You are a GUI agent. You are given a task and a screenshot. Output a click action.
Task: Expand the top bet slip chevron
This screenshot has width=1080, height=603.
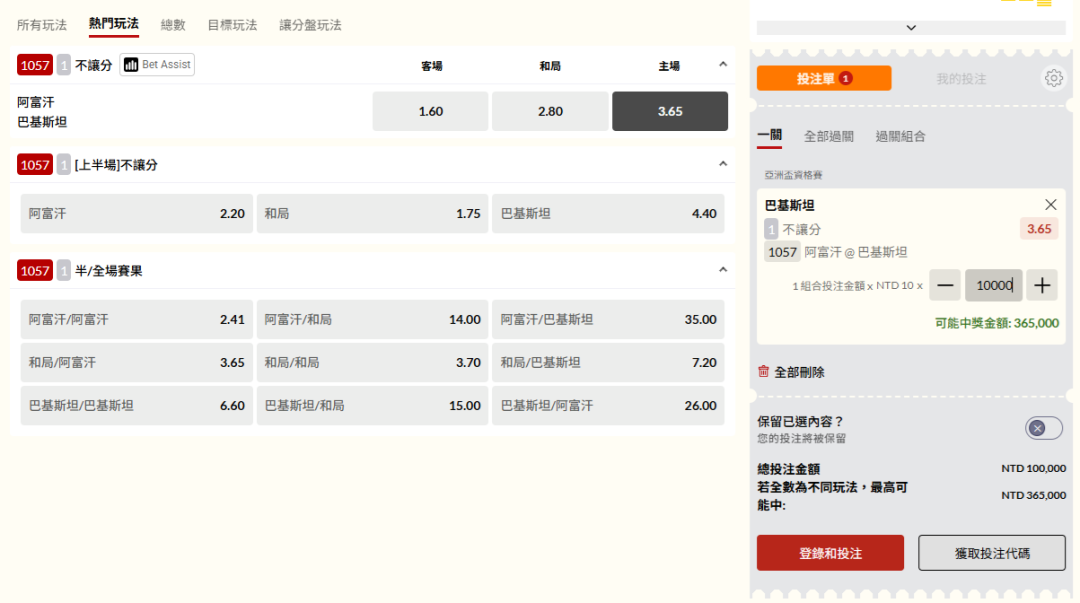point(910,28)
